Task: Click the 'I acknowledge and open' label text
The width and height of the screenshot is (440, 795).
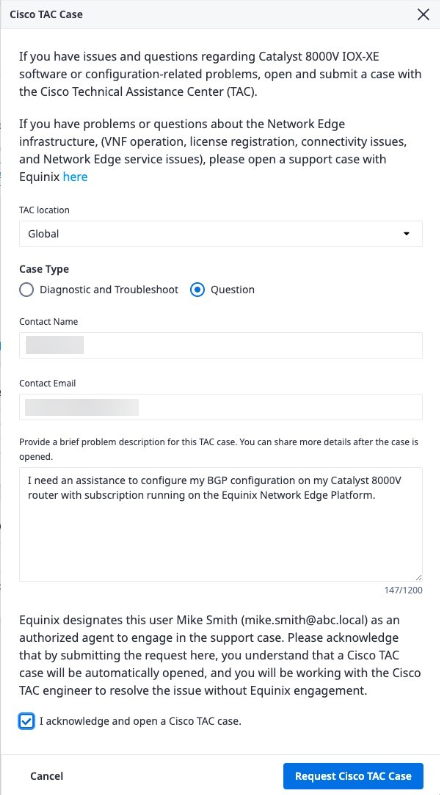Action: pyautogui.click(x=140, y=721)
